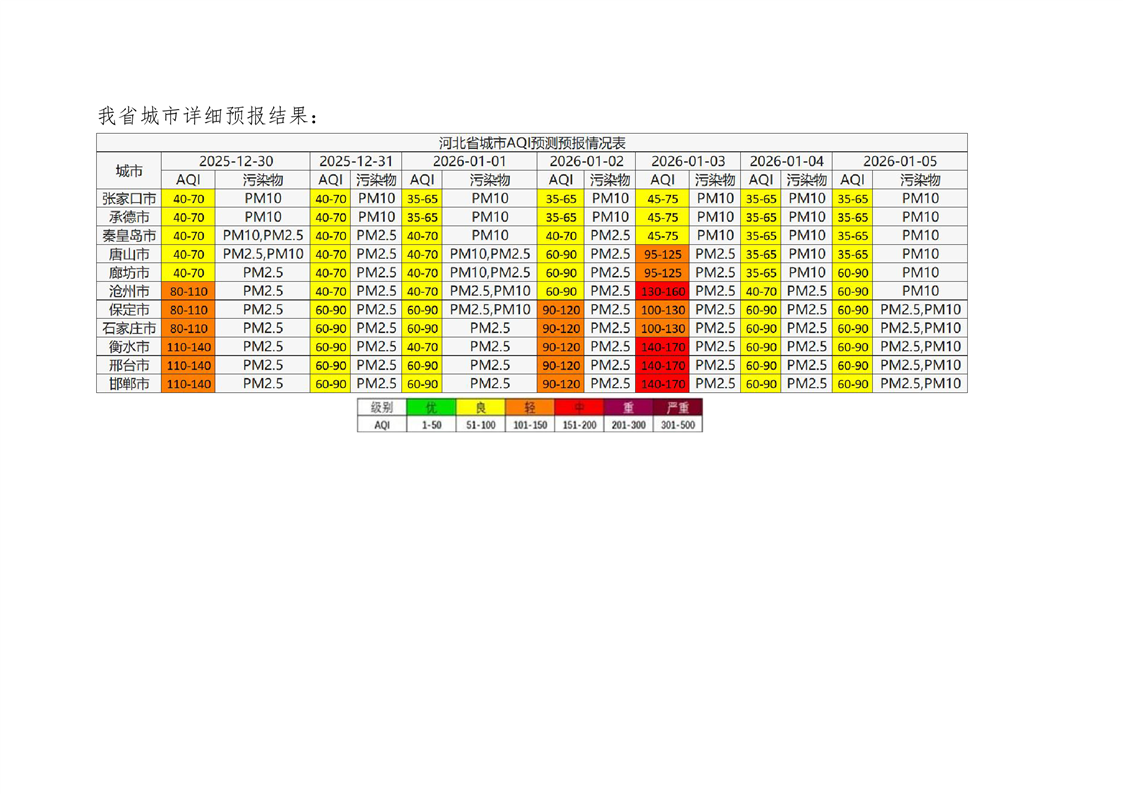This screenshot has width=1123, height=794.
Task: Select the 1-50 legend AQI range cell
Action: coord(431,424)
